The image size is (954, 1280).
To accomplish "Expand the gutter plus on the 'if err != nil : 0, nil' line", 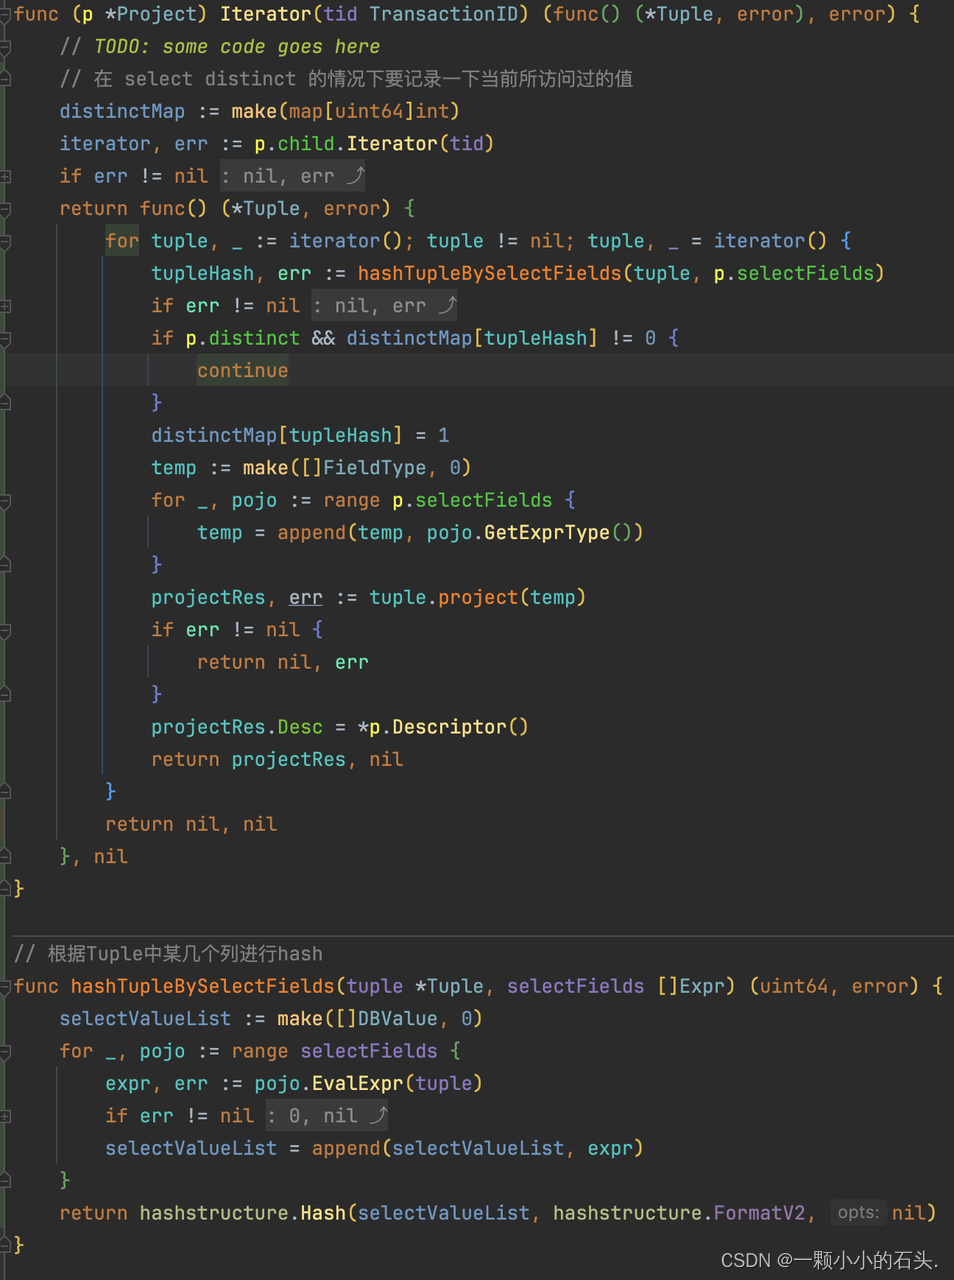I will click(x=5, y=1116).
